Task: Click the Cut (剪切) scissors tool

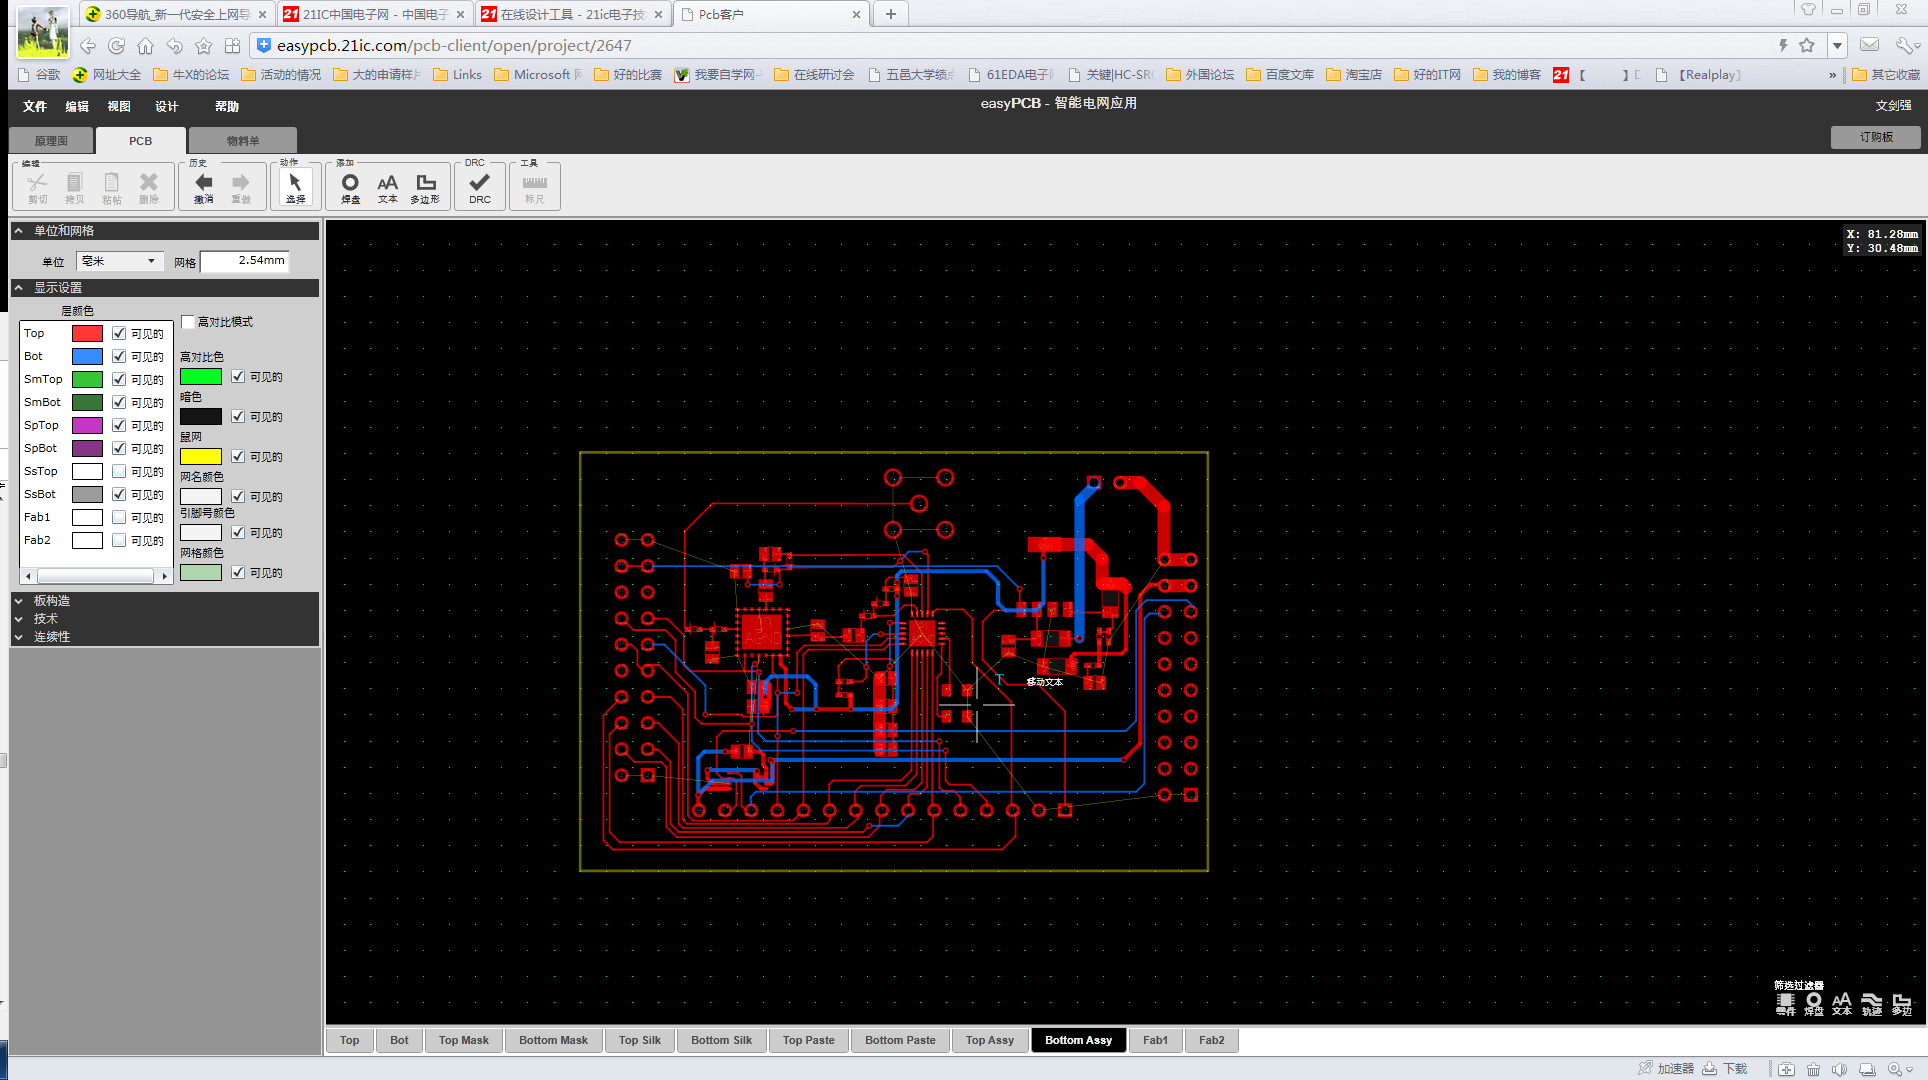Action: pos(38,187)
